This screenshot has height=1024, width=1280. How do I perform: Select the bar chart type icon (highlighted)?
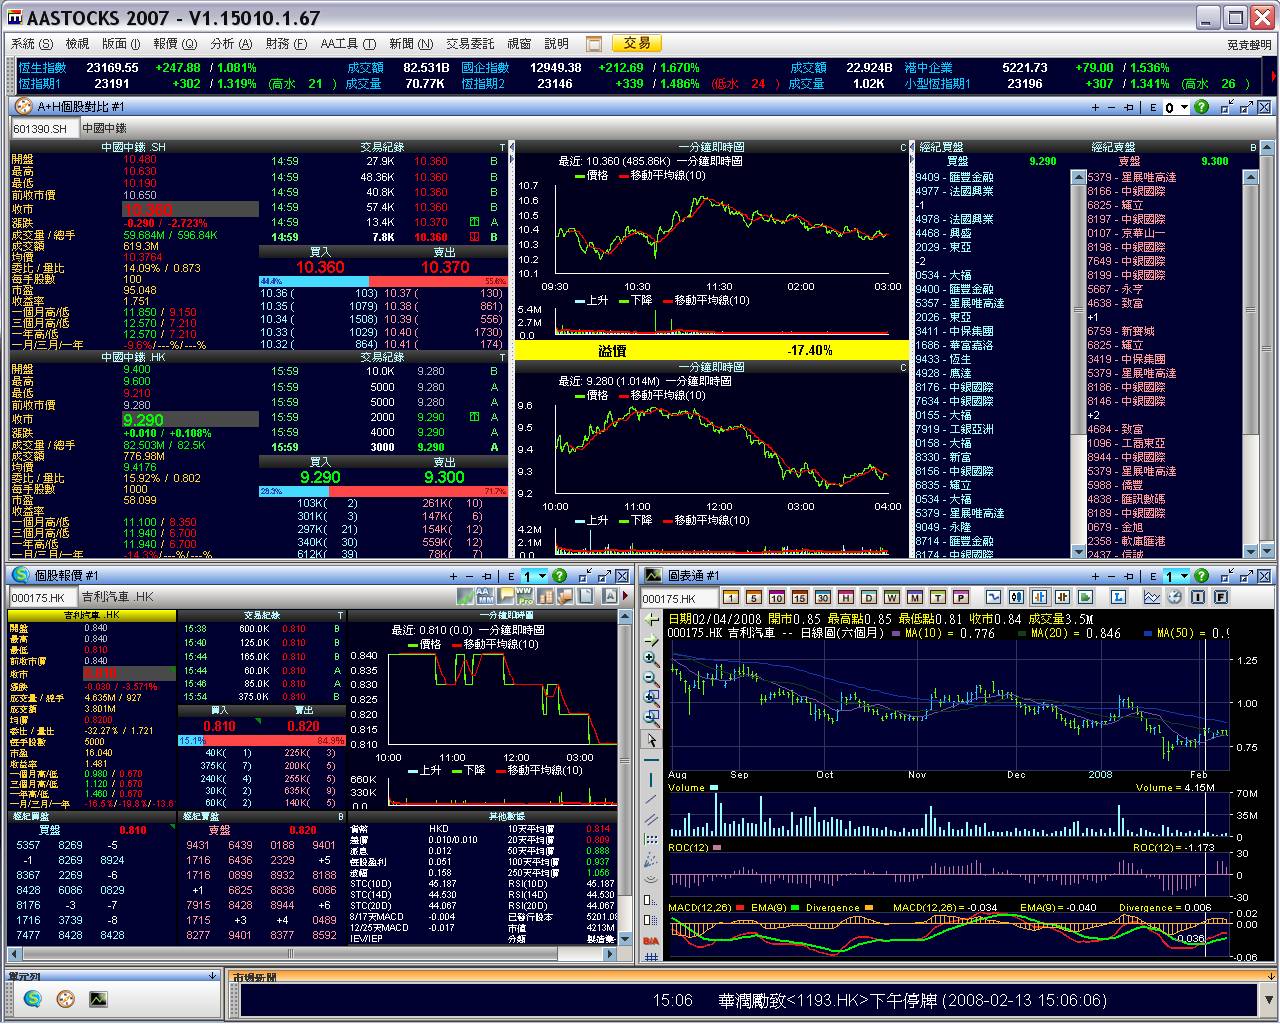1039,597
